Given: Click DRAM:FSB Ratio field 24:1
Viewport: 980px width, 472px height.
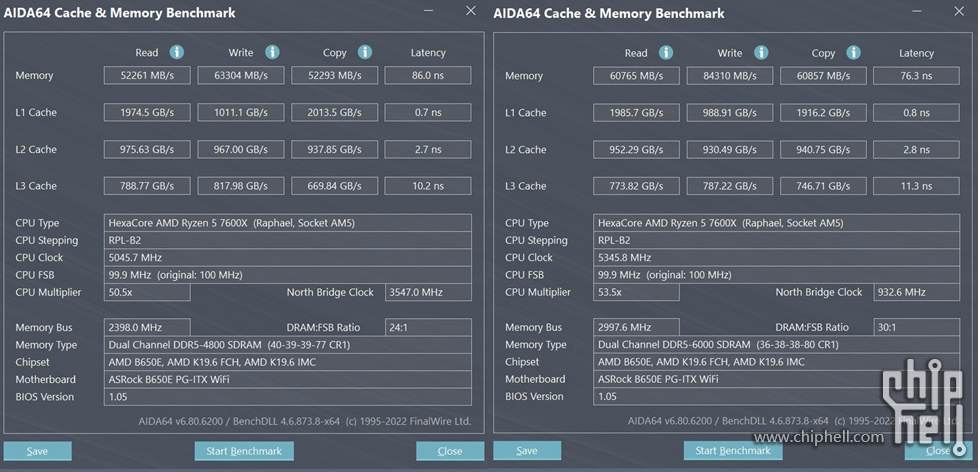Looking at the screenshot, I should (428, 328).
